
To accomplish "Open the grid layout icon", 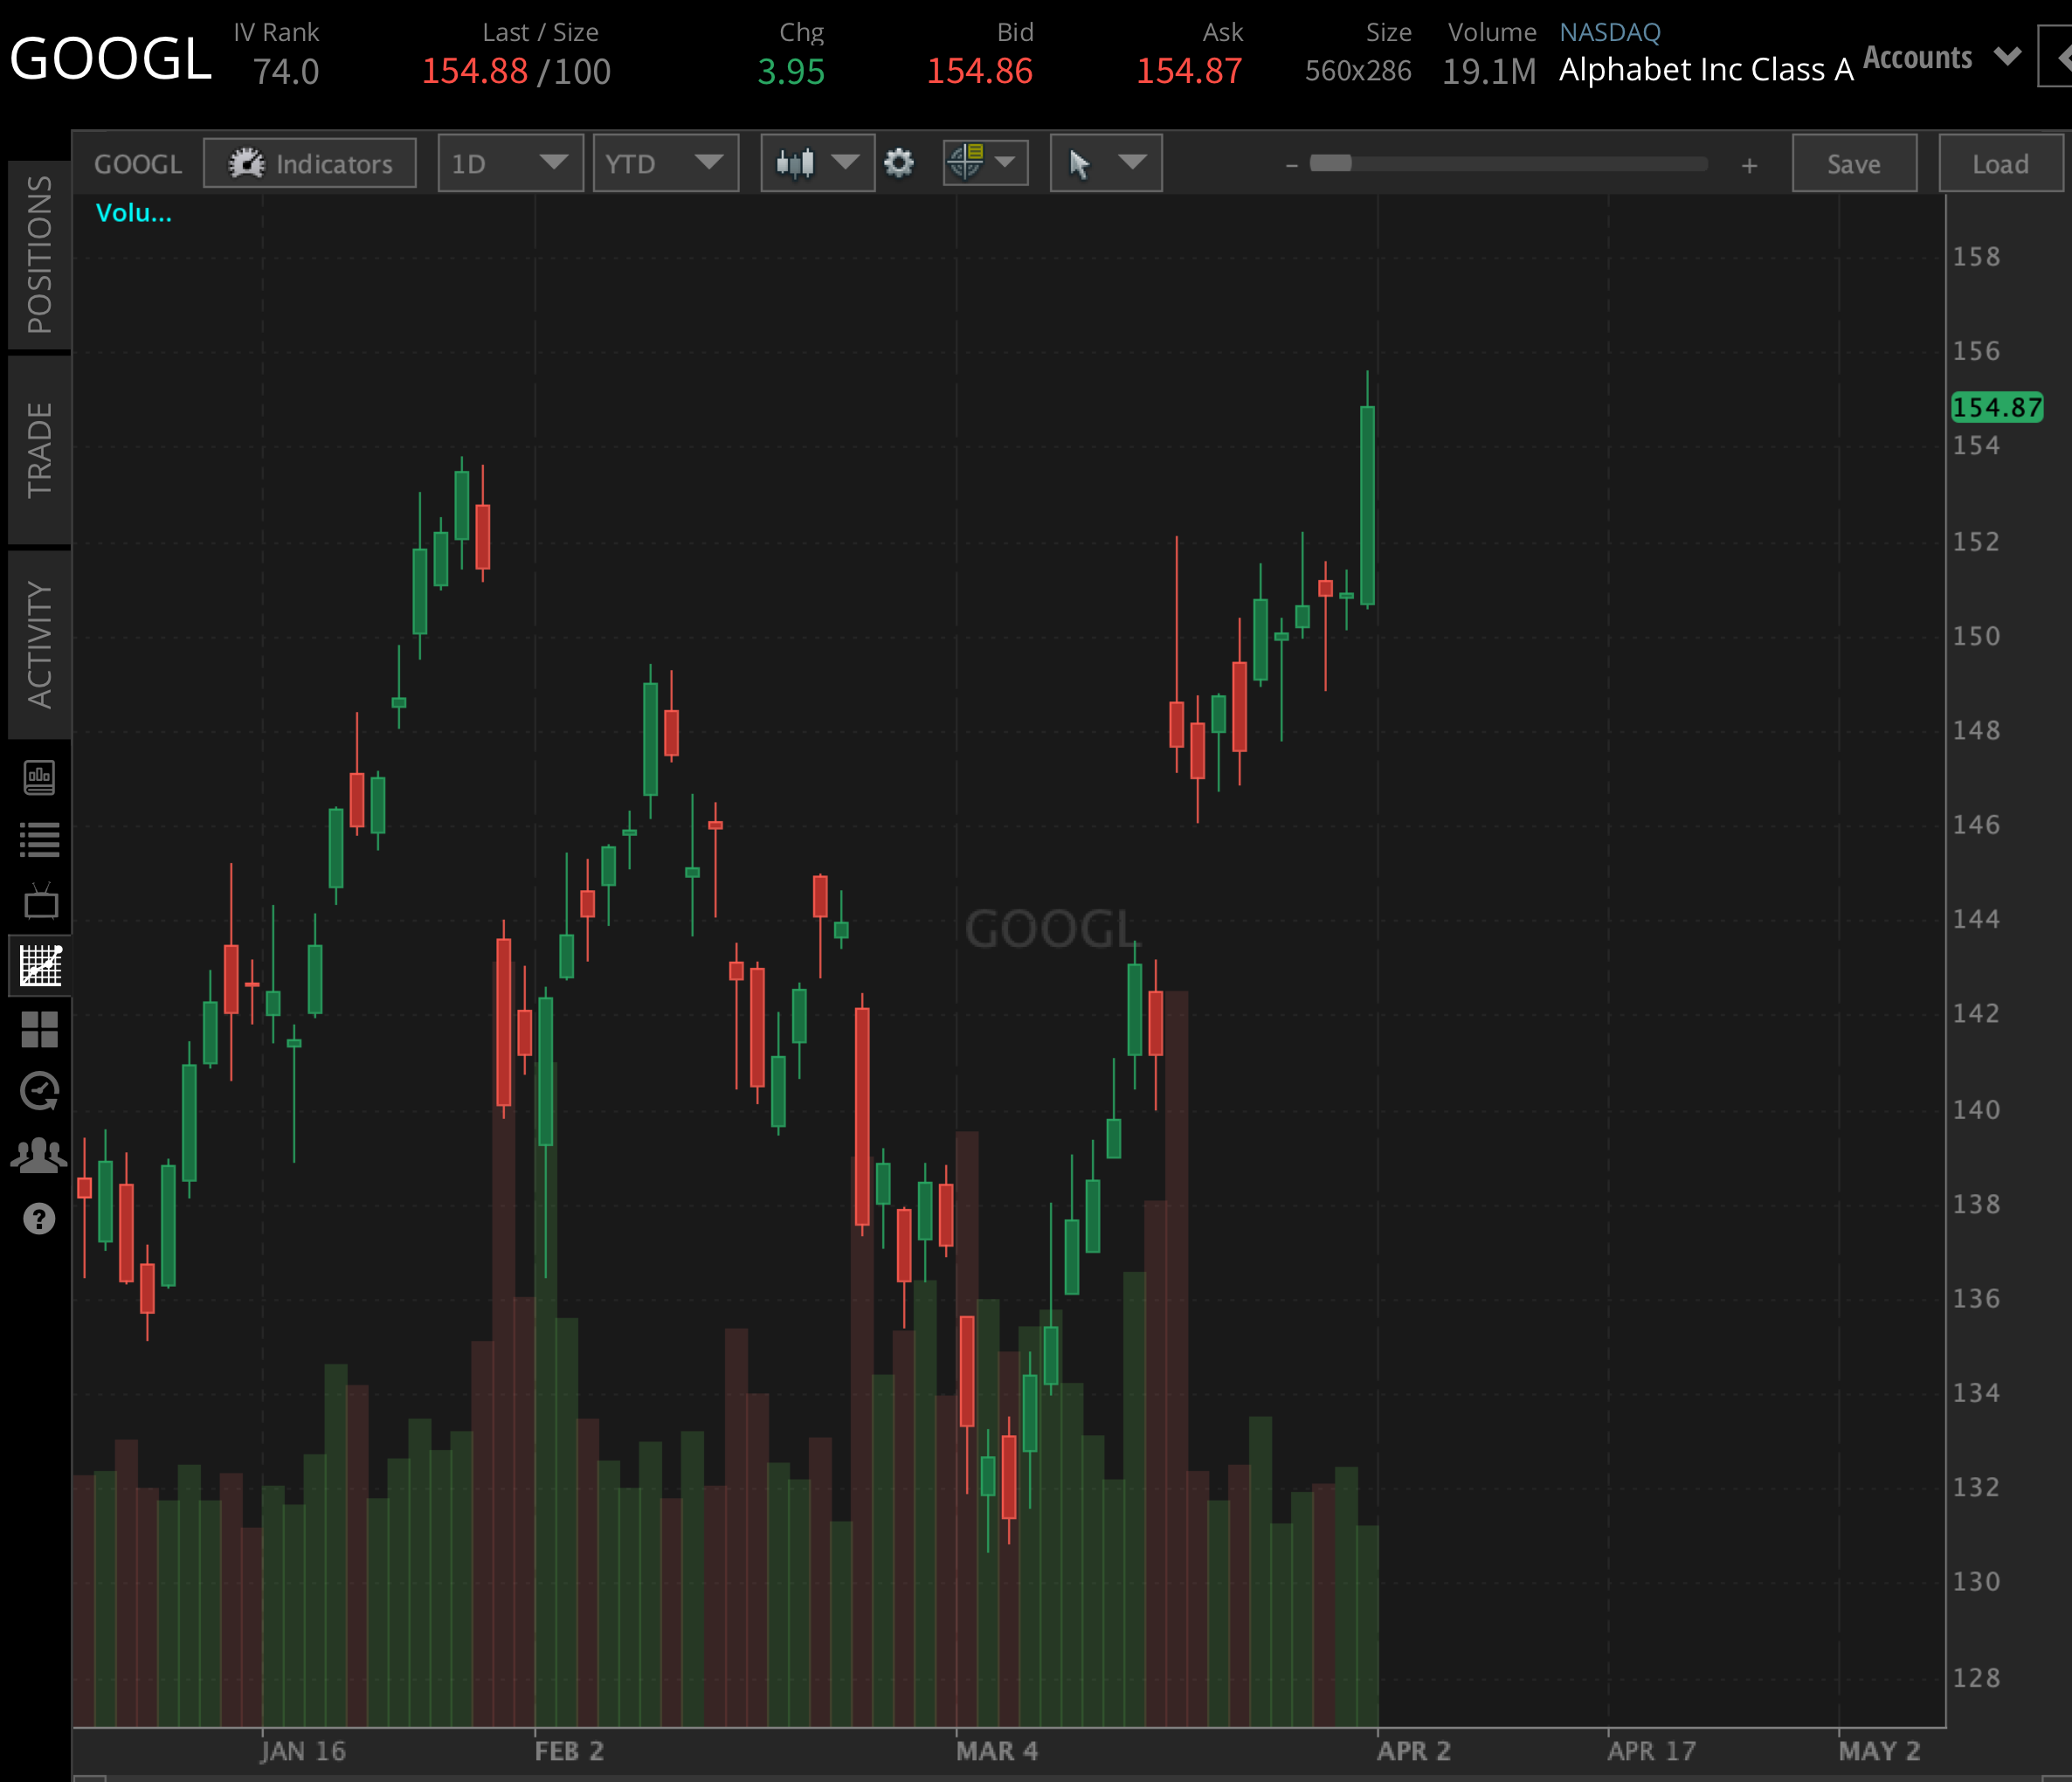I will 41,1028.
